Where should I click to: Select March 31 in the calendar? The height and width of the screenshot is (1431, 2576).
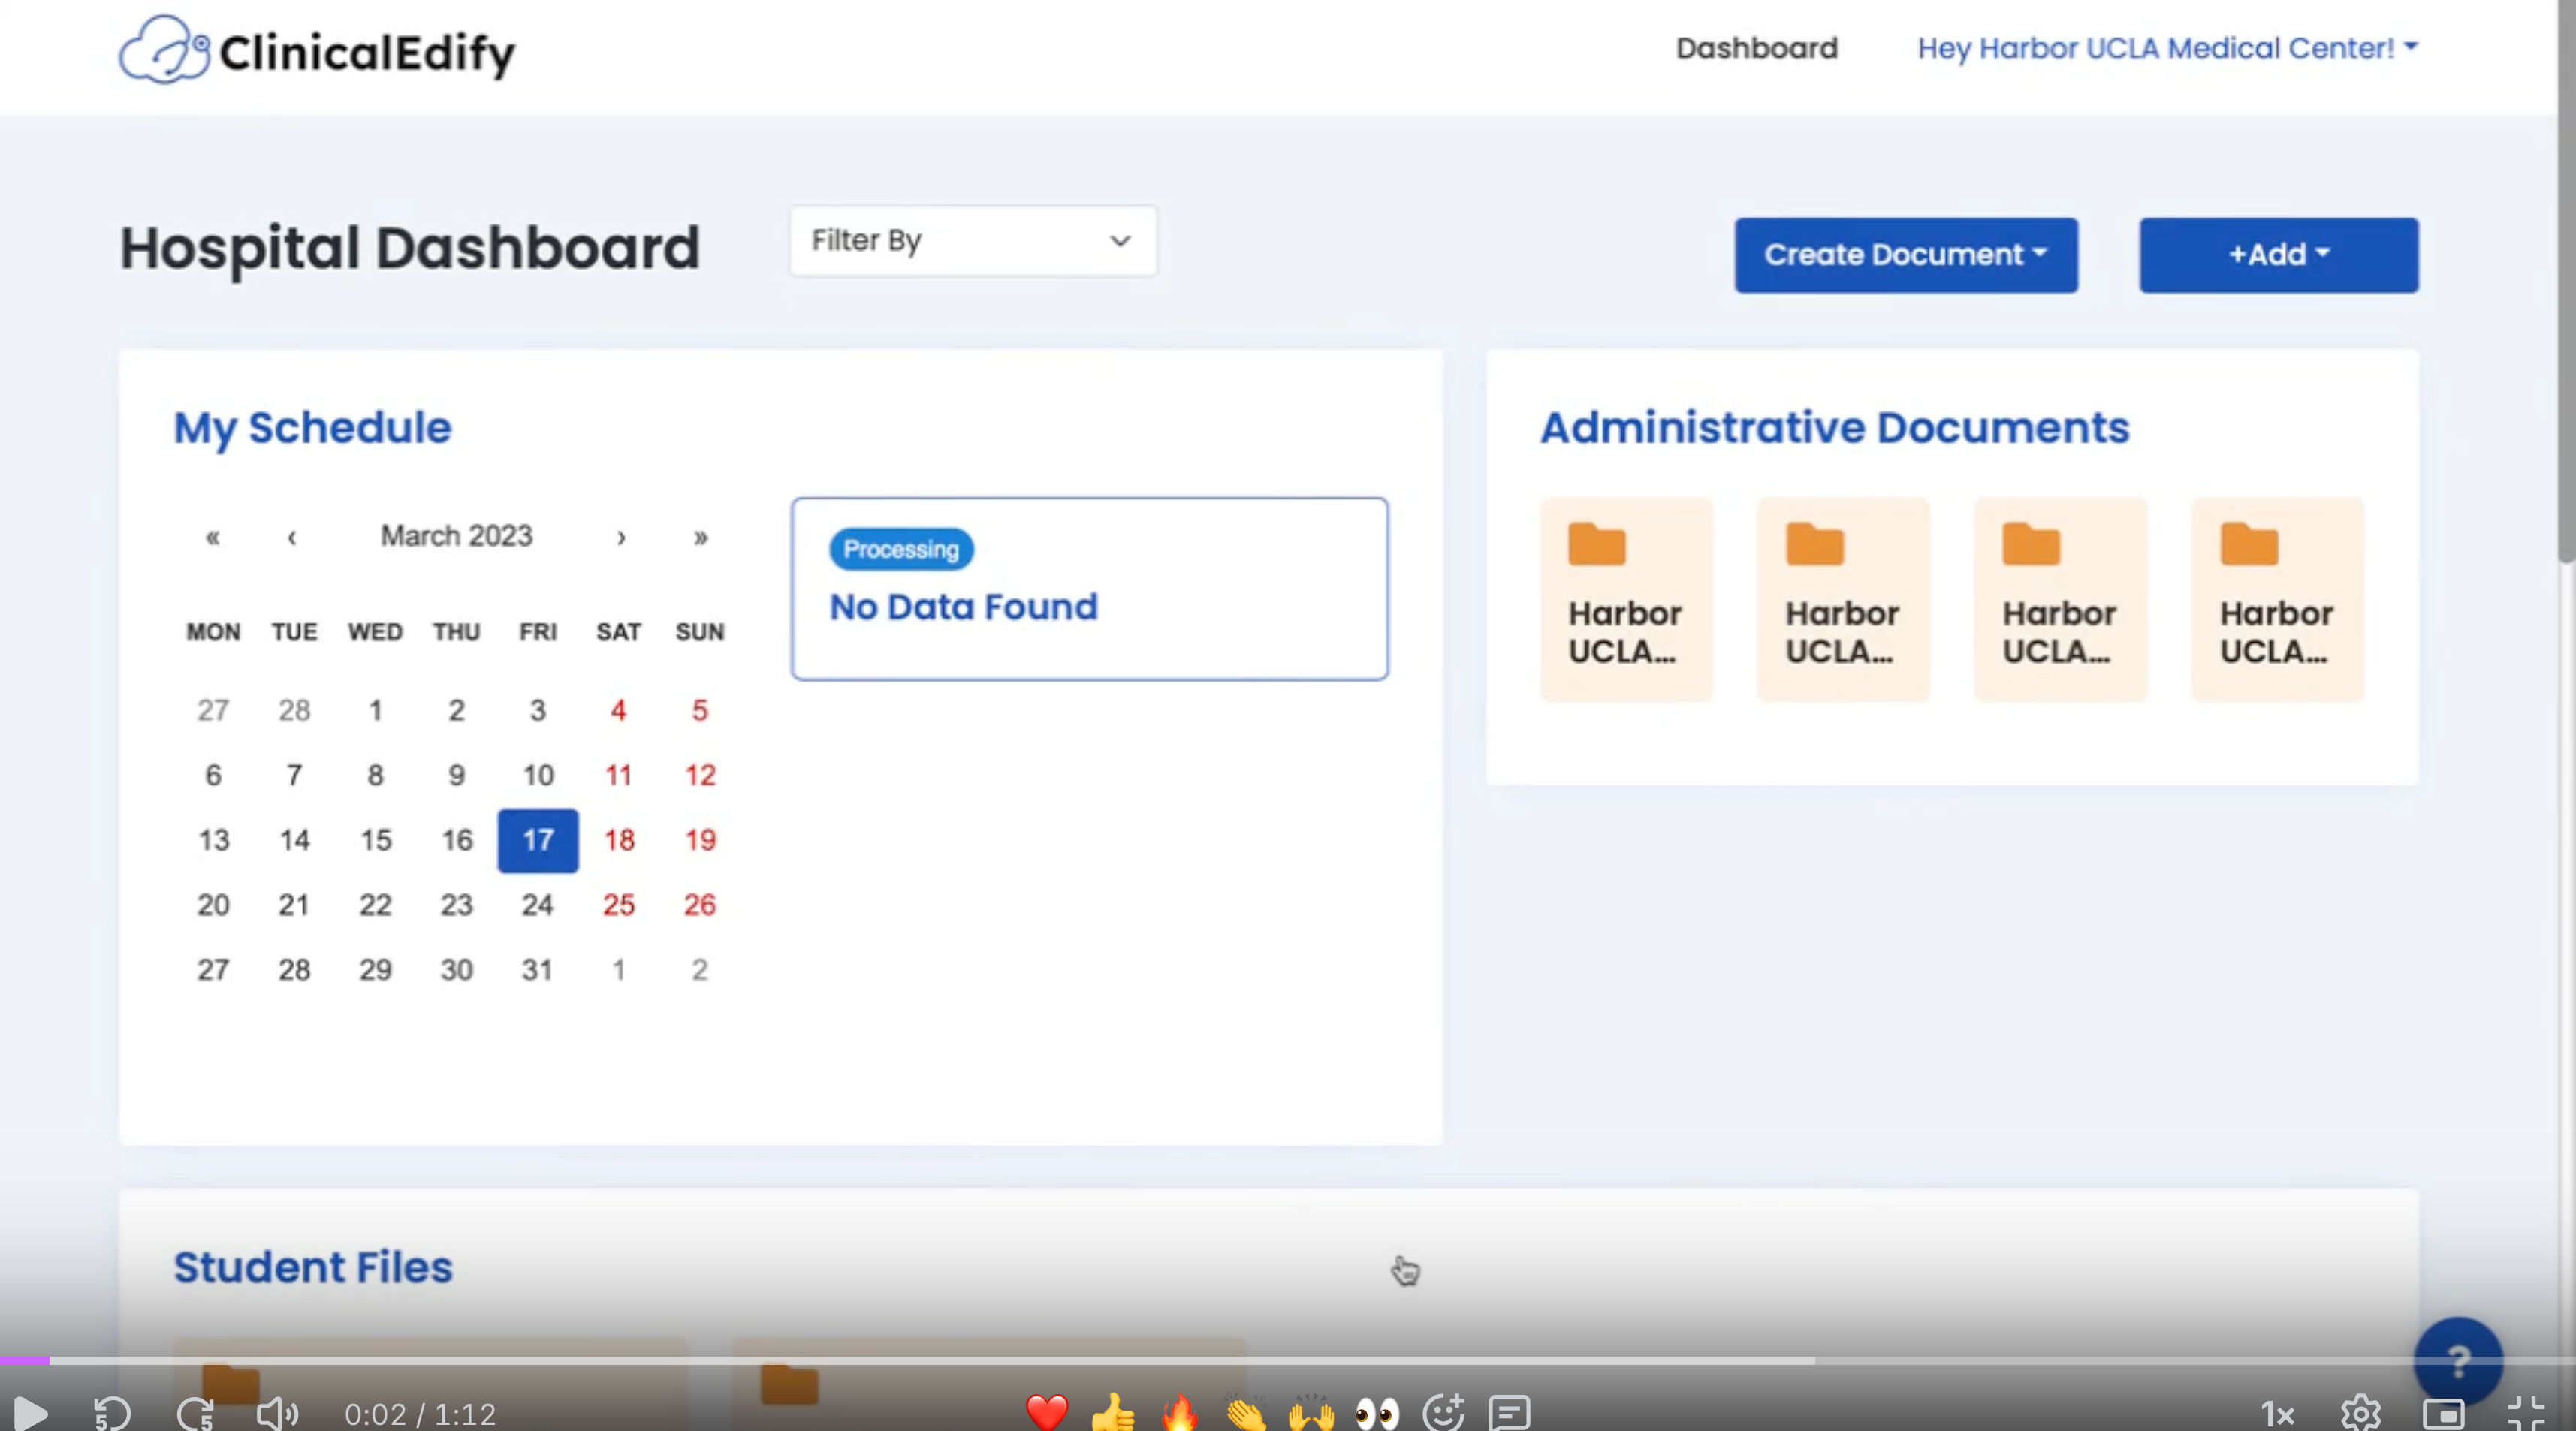tap(537, 969)
